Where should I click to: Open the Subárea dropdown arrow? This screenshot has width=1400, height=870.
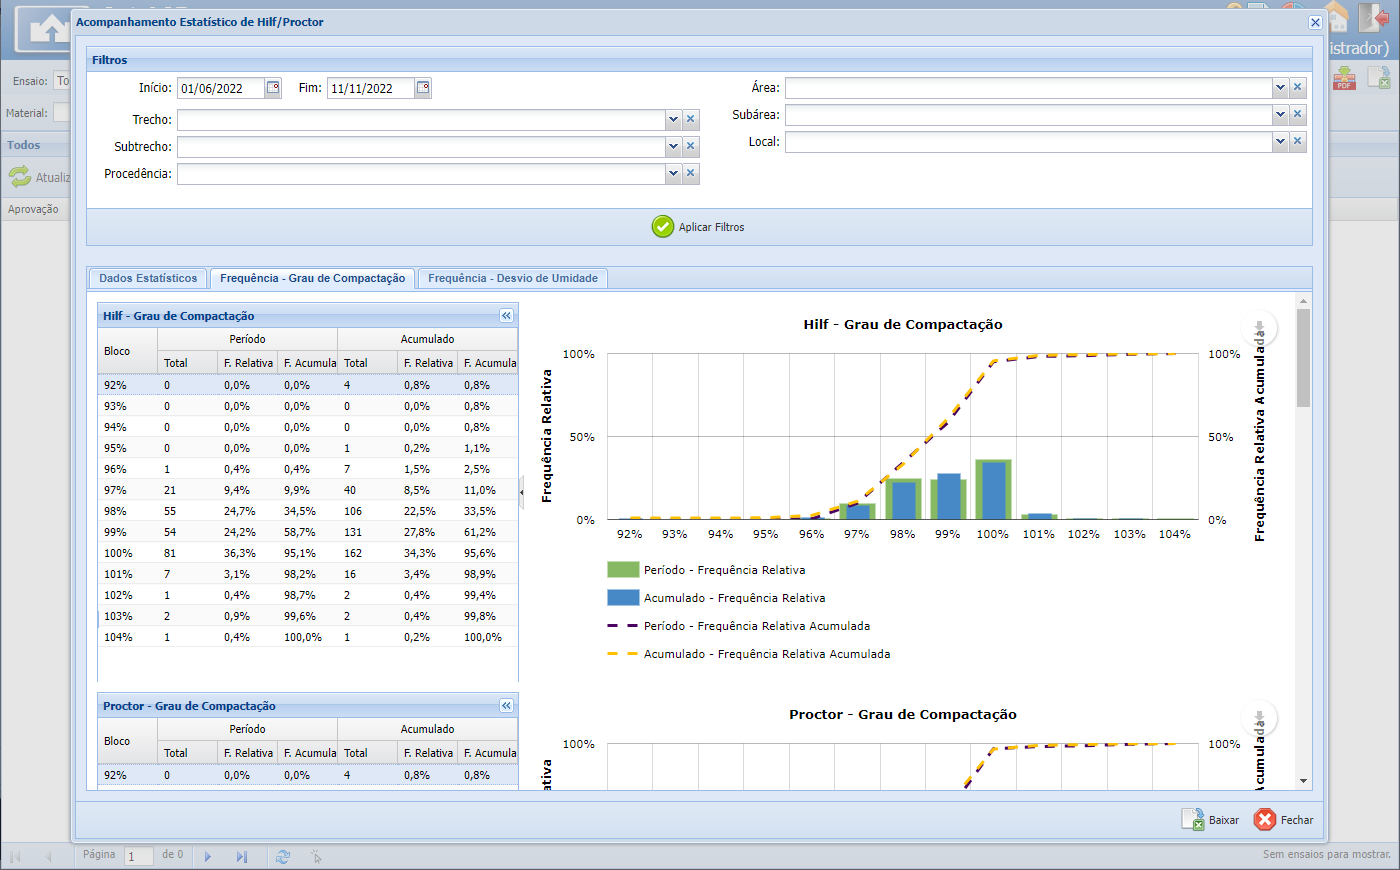click(x=1280, y=114)
